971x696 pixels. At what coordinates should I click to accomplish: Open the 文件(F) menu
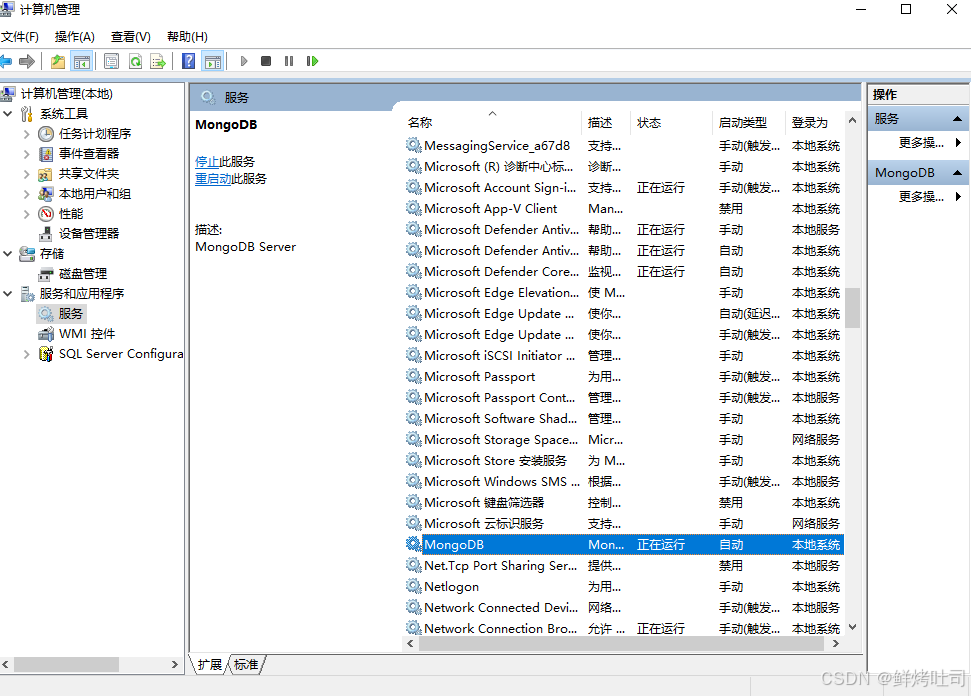coord(20,37)
